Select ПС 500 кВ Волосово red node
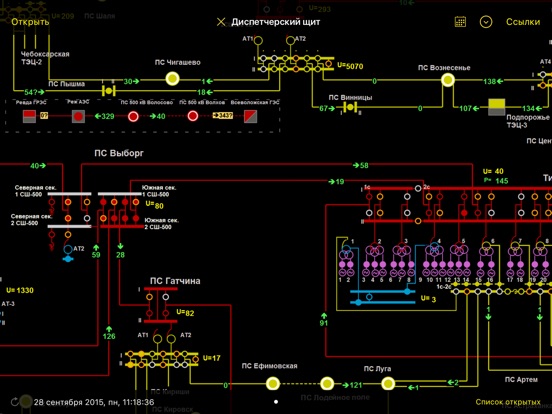Image resolution: width=552 pixels, height=414 pixels. pyautogui.click(x=133, y=116)
